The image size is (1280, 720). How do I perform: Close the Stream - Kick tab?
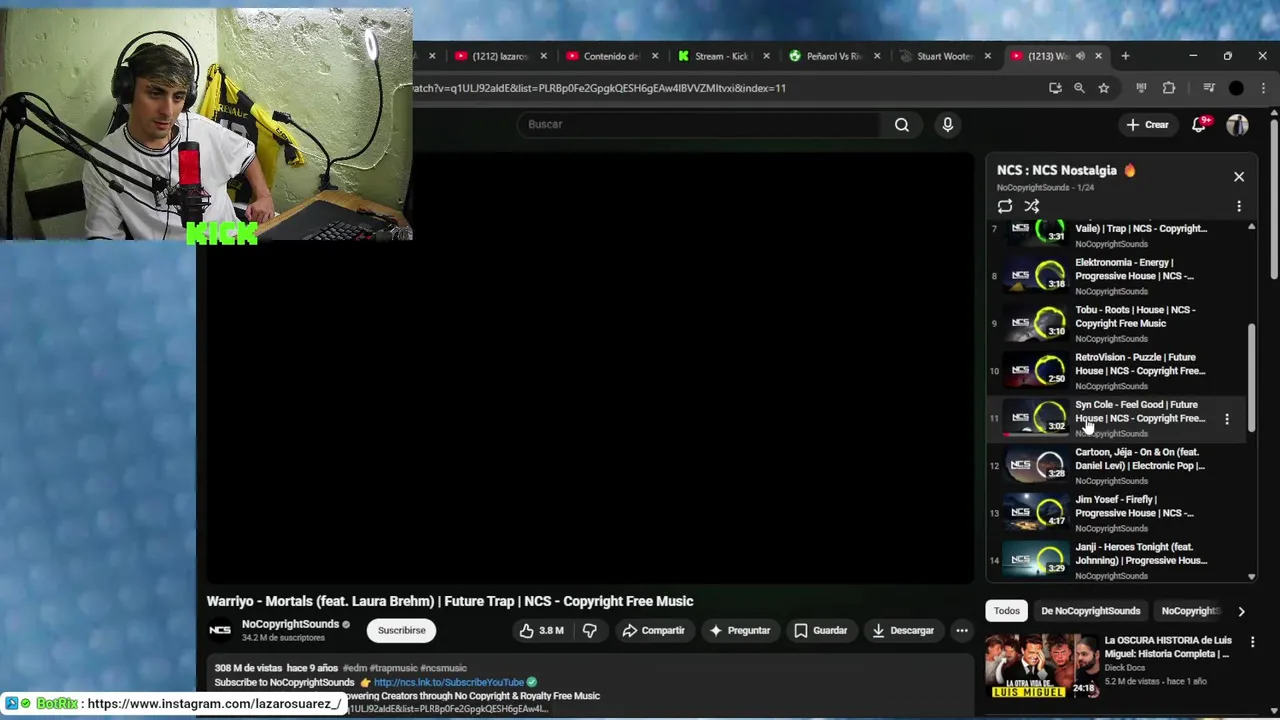(766, 56)
